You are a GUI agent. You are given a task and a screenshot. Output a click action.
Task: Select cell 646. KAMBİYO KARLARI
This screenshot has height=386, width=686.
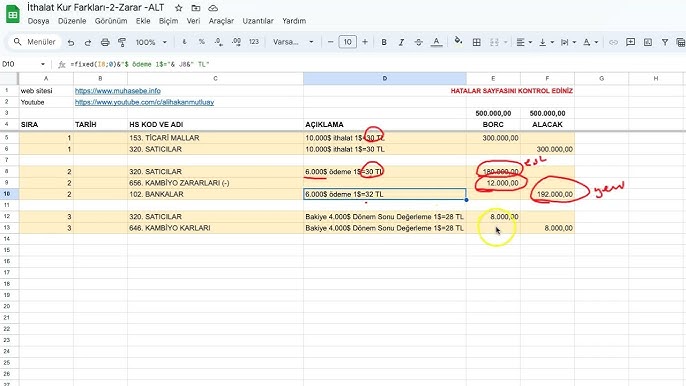(x=215, y=228)
